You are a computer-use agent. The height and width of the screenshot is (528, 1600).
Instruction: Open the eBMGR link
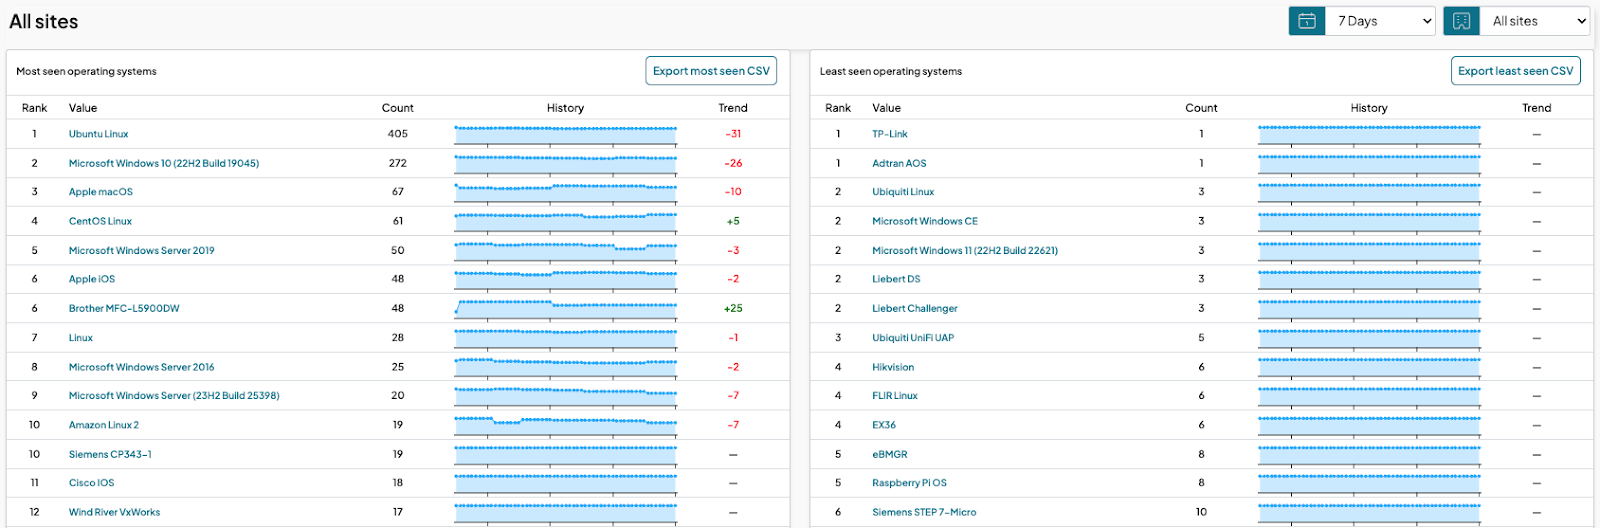890,454
